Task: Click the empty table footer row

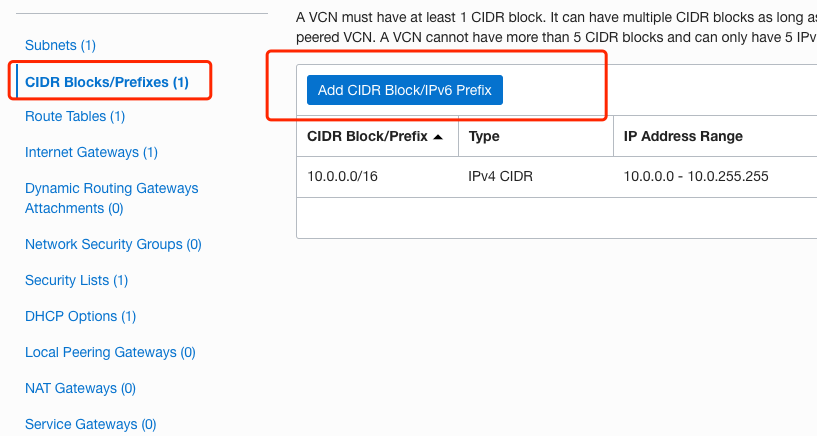Action: (556, 217)
